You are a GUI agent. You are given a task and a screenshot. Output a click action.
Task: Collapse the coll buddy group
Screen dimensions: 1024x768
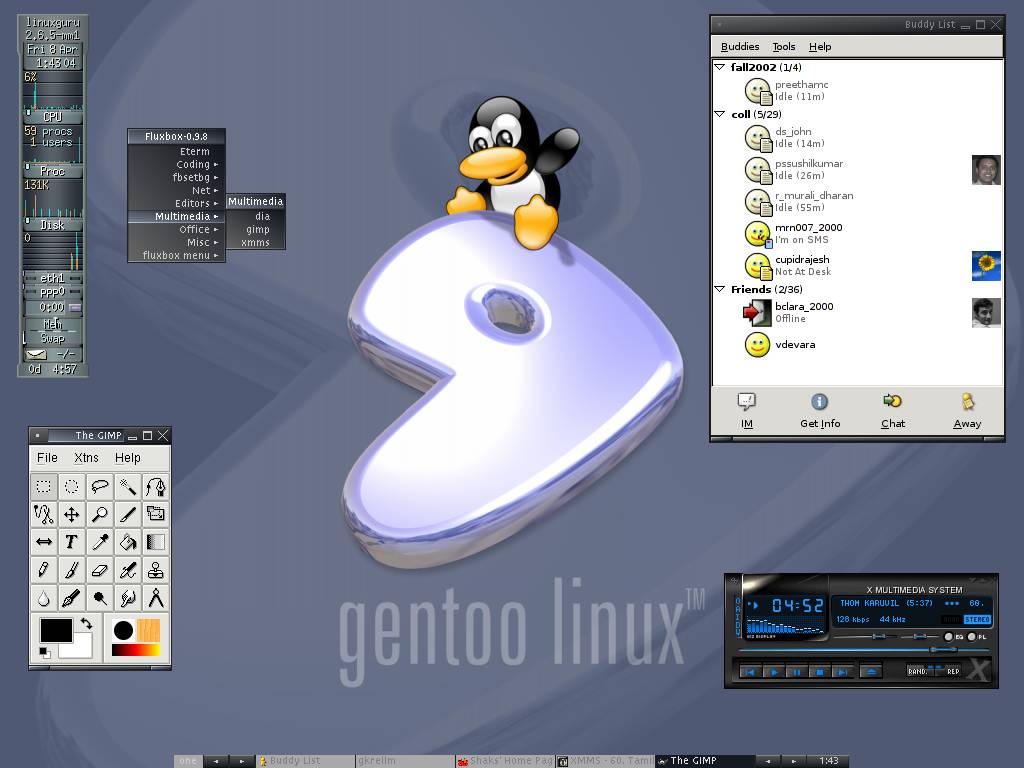click(720, 114)
